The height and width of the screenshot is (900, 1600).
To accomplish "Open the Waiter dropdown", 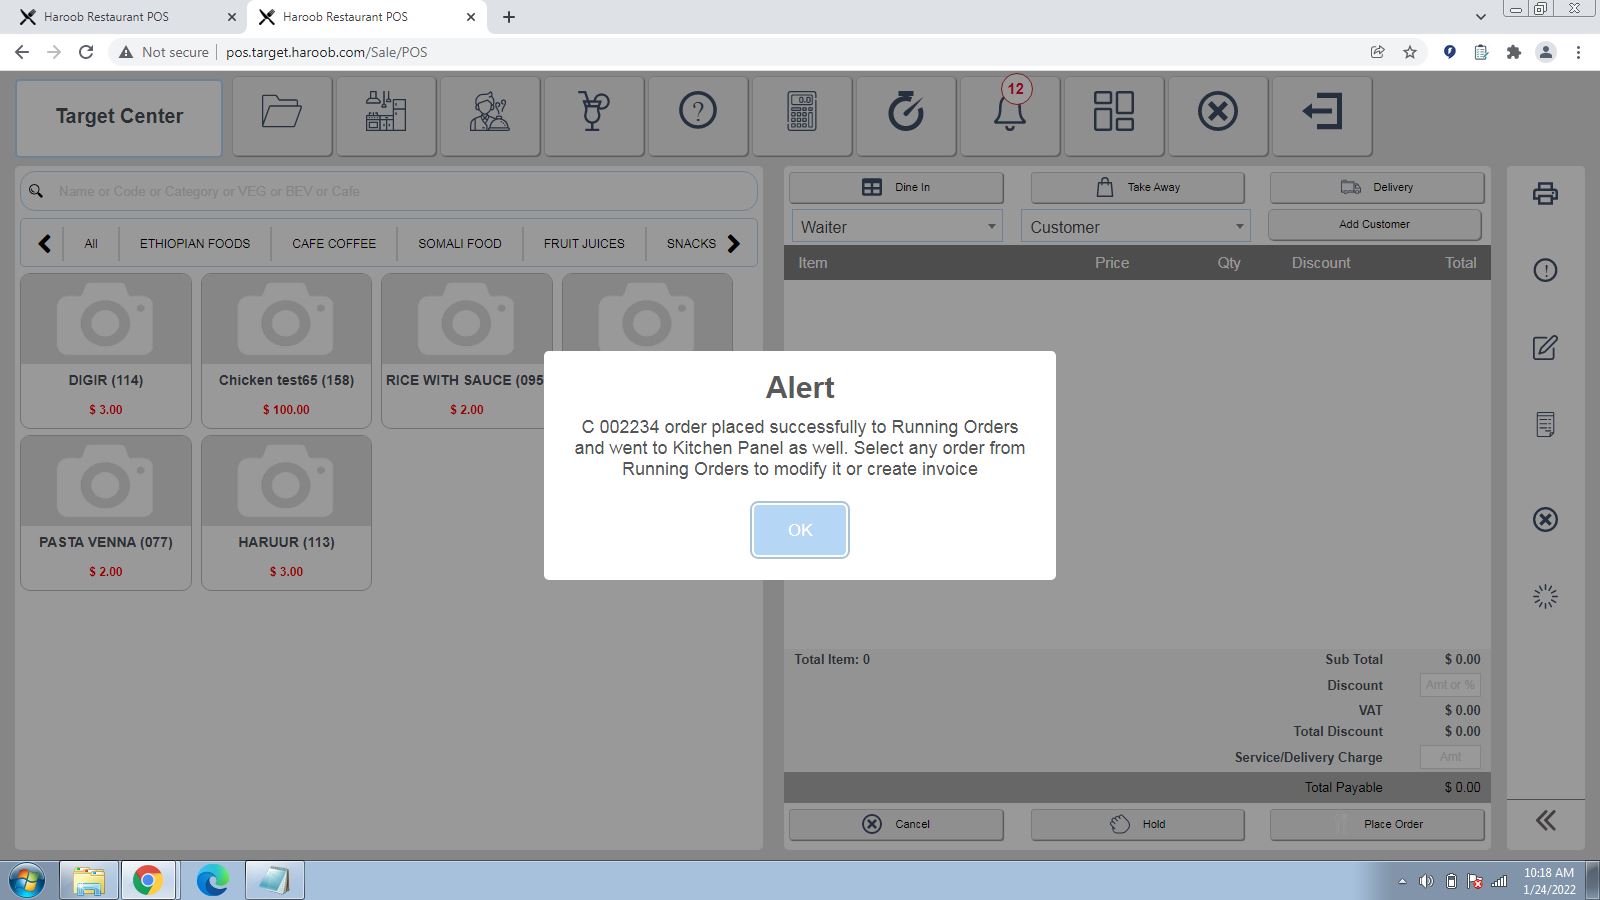I will [897, 227].
